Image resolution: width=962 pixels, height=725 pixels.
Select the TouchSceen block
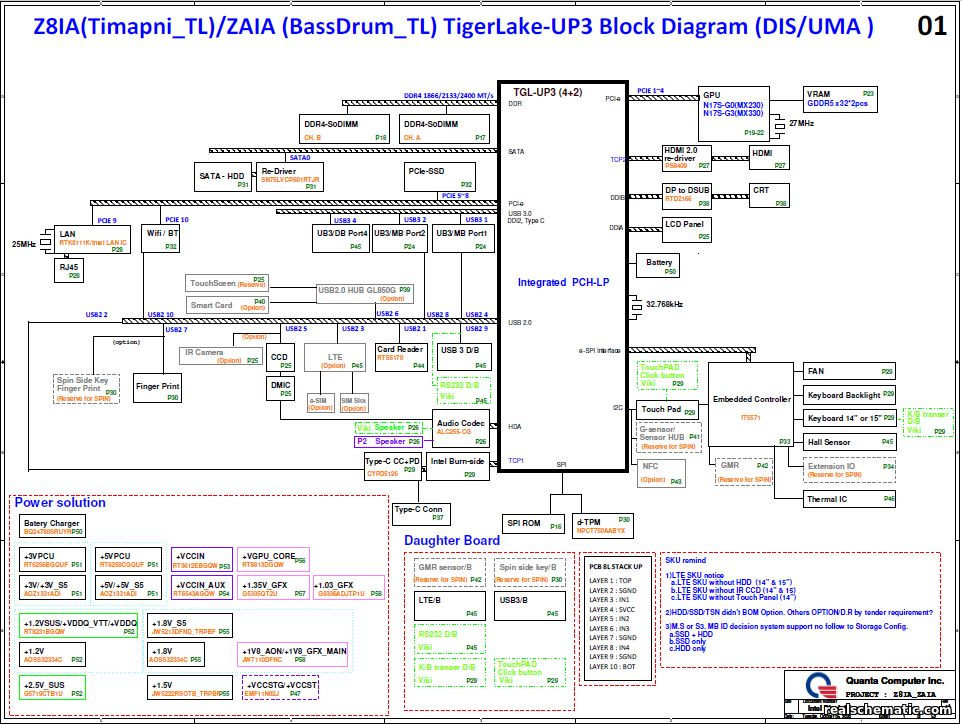(x=227, y=283)
